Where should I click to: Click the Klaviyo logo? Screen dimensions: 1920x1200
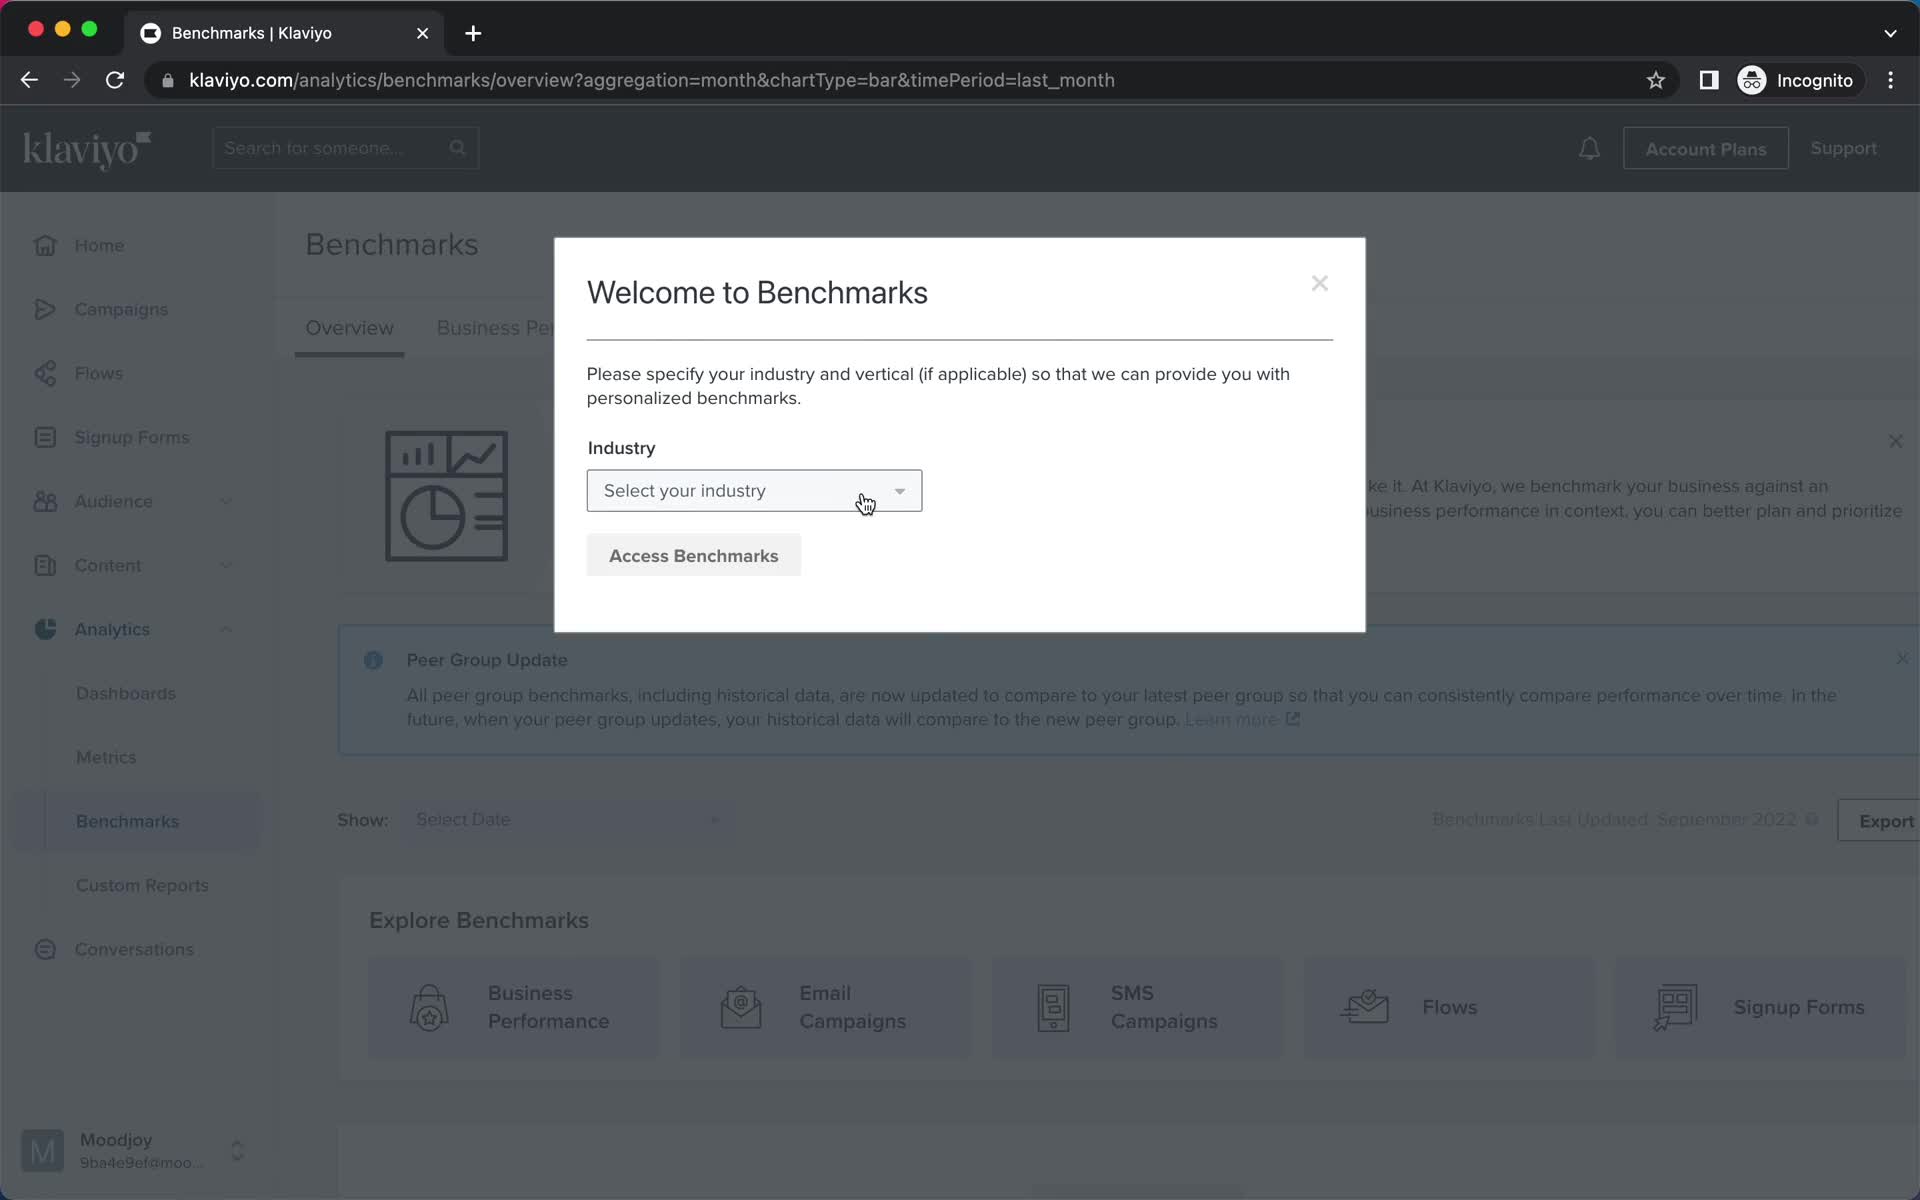(x=87, y=149)
